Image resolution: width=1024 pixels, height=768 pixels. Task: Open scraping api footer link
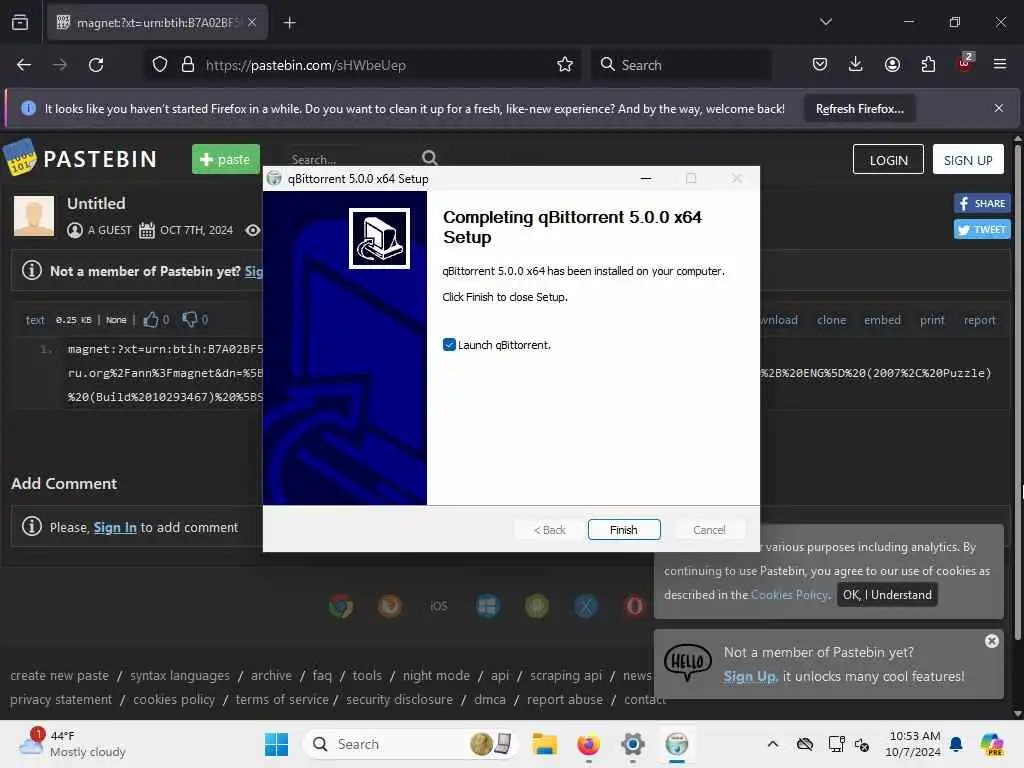[x=566, y=676]
